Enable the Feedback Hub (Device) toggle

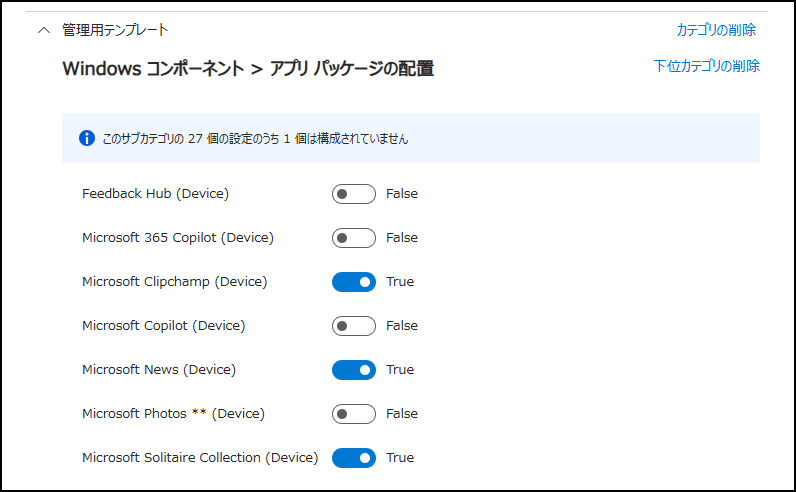(x=354, y=194)
